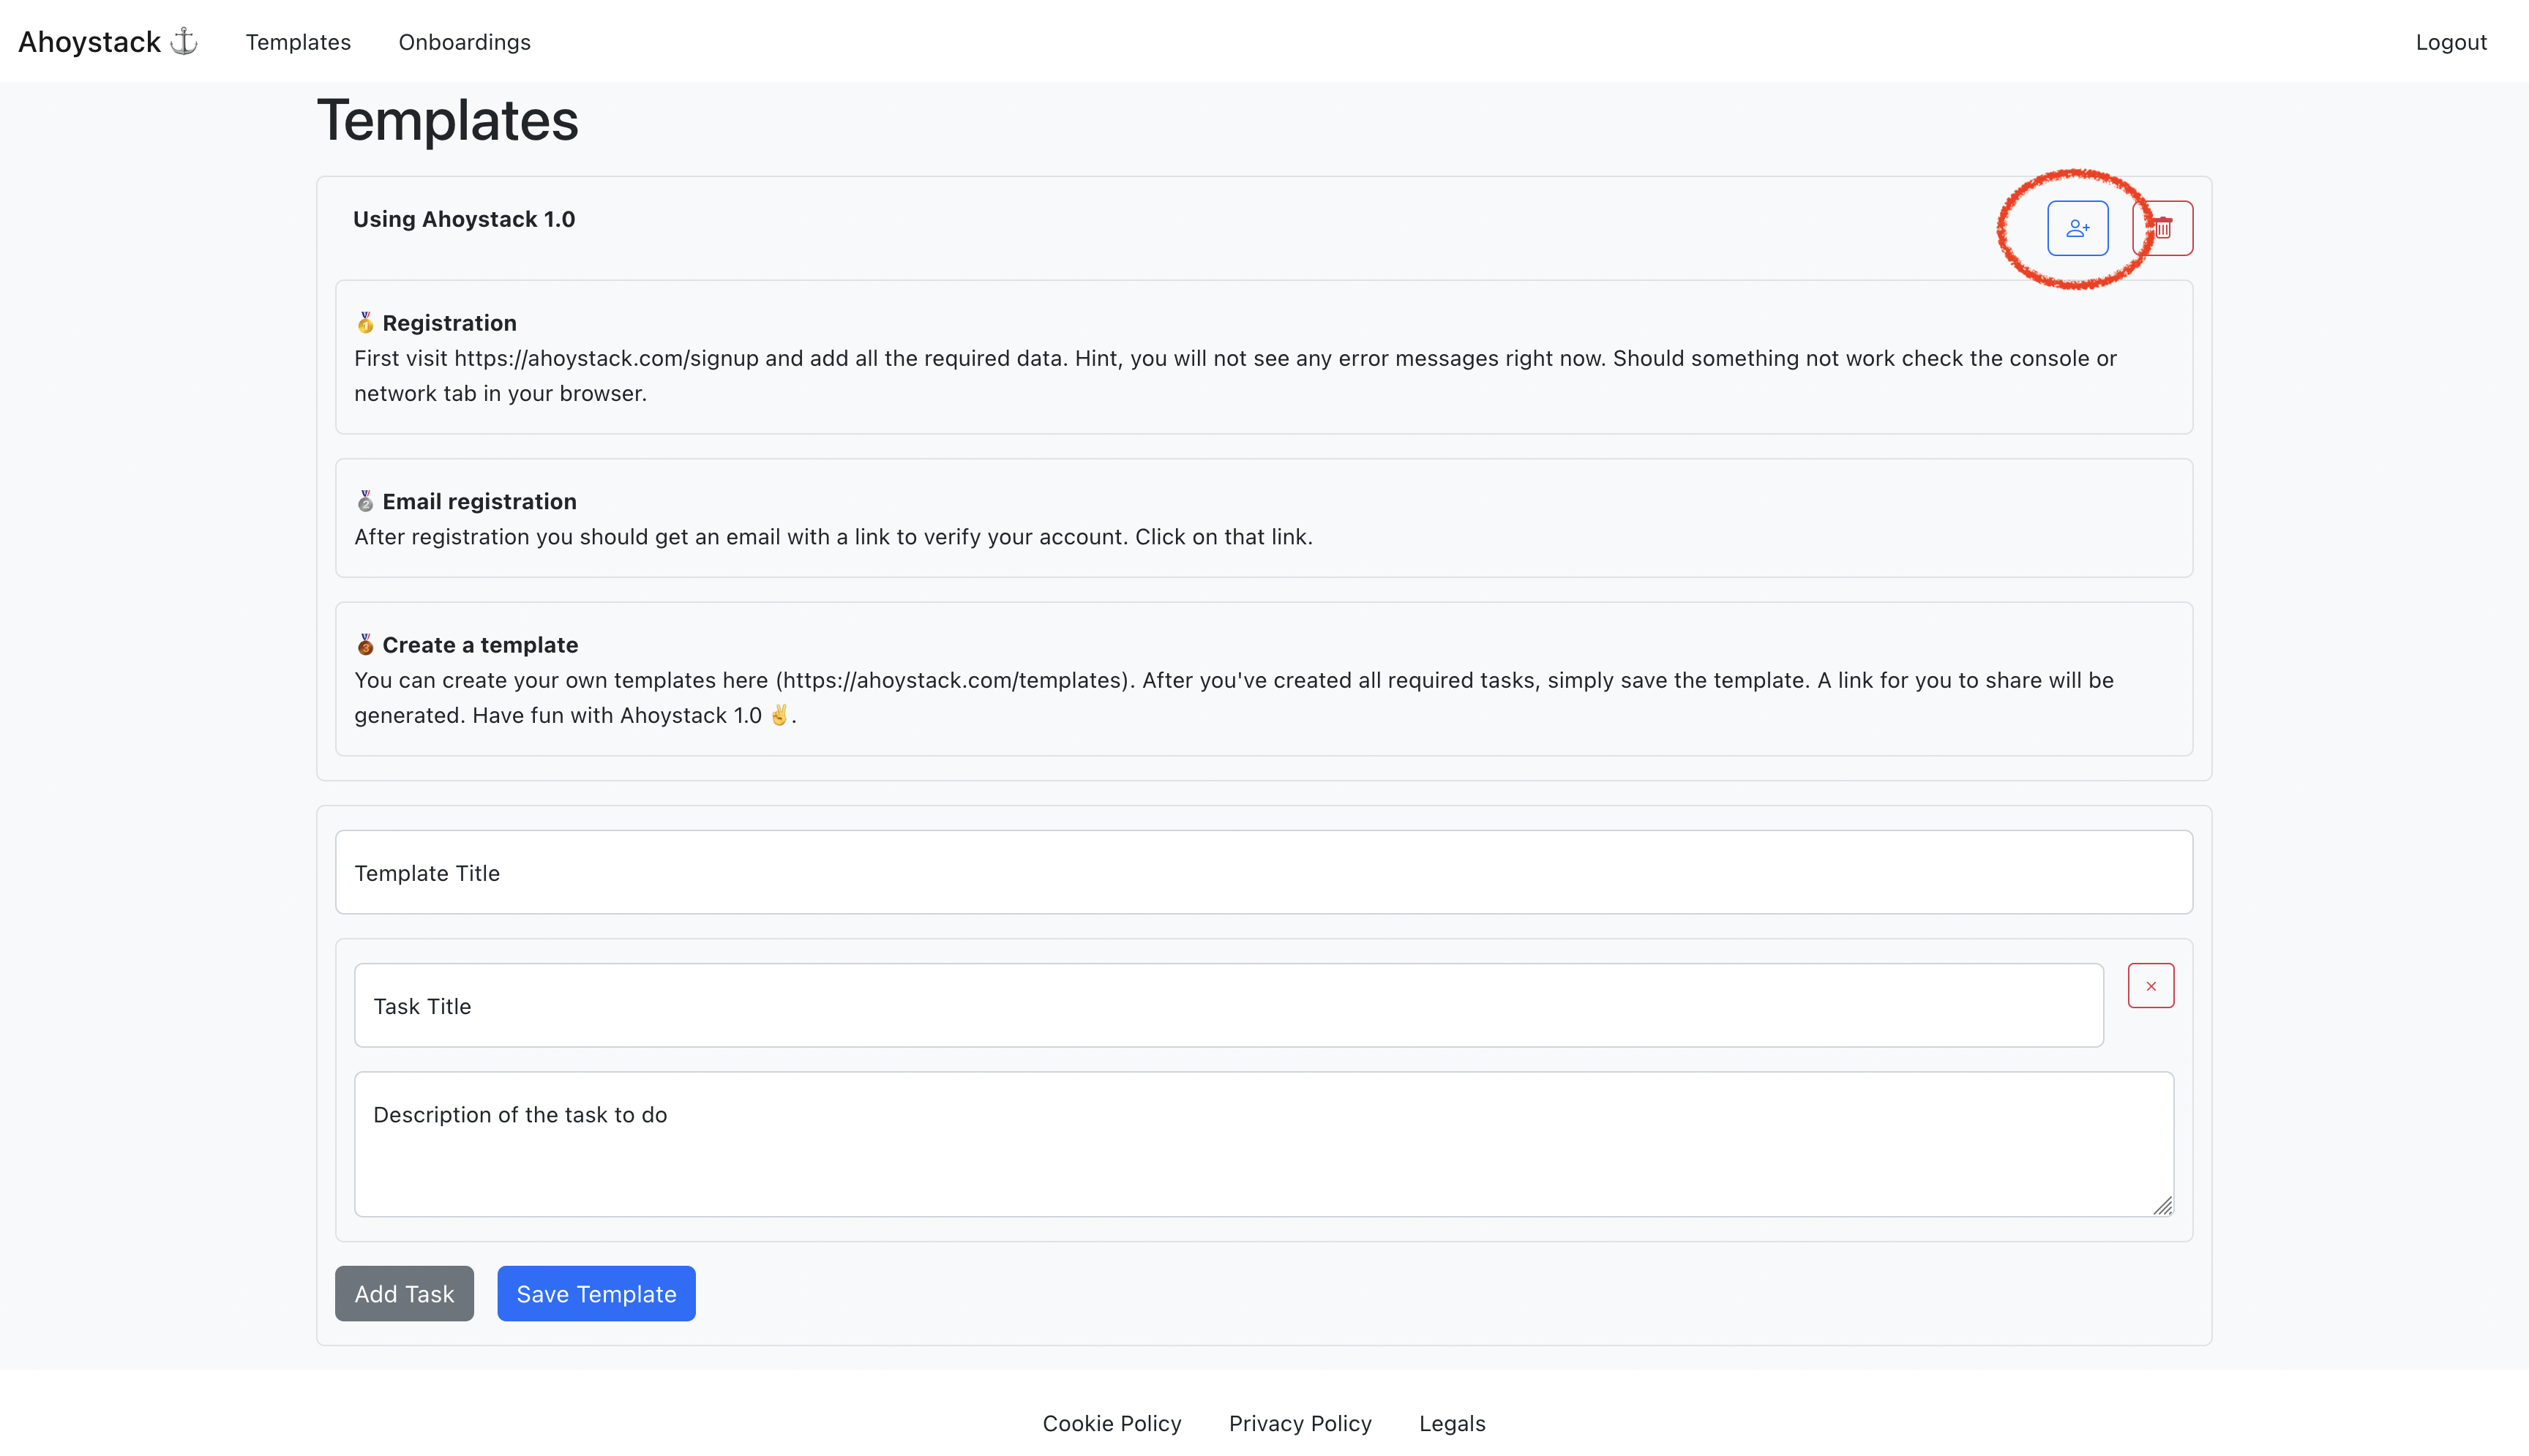Focus the Task Title field

[1229, 1006]
